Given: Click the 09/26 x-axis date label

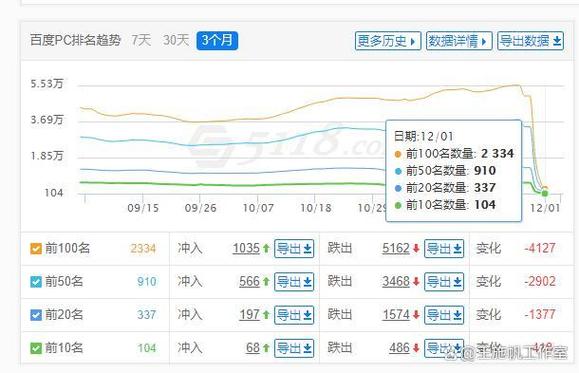Looking at the screenshot, I should pyautogui.click(x=201, y=208).
